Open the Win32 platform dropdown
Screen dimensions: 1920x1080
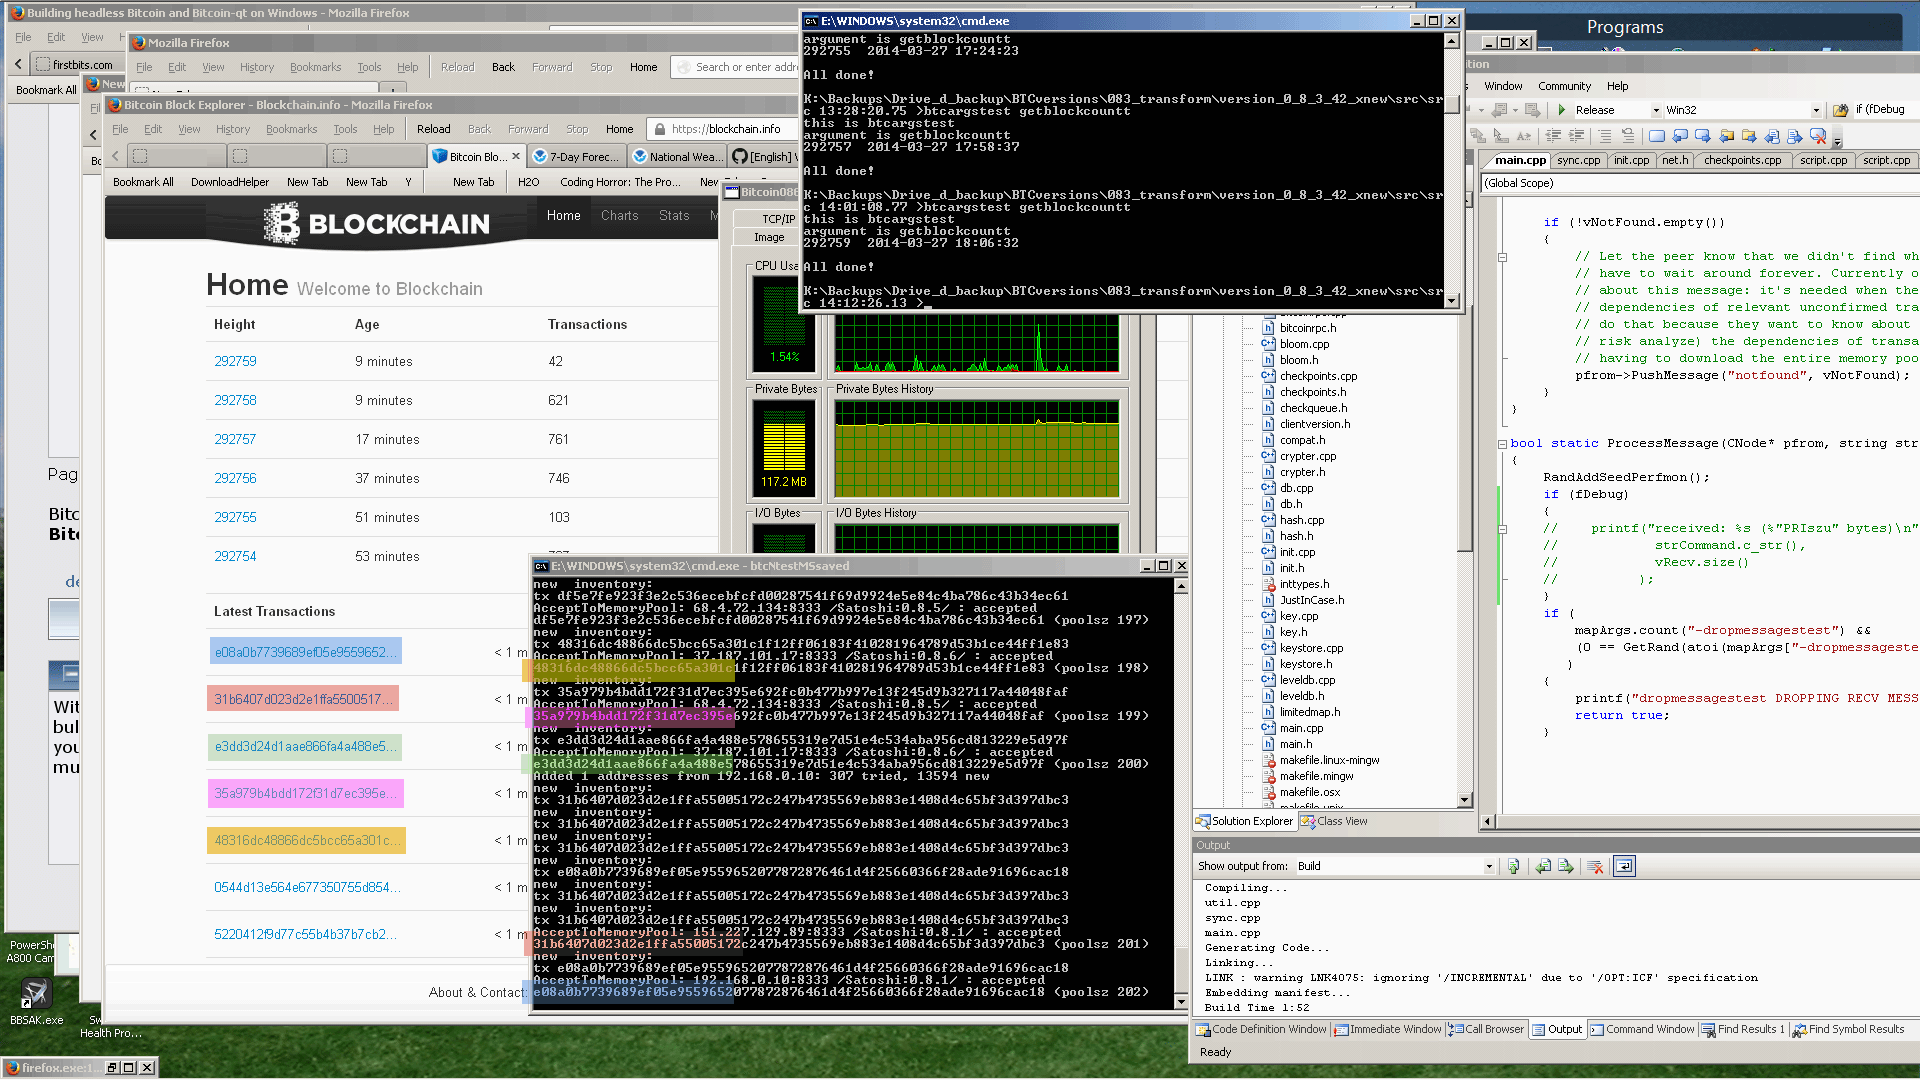[1817, 110]
